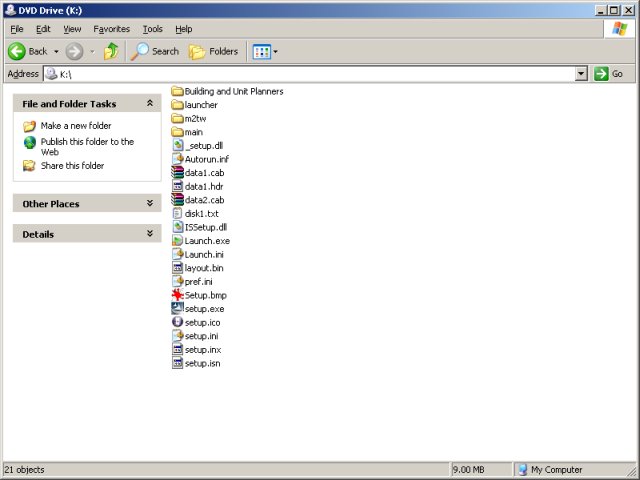The width and height of the screenshot is (640, 480).
Task: Click Make a new folder link
Action: (x=75, y=126)
